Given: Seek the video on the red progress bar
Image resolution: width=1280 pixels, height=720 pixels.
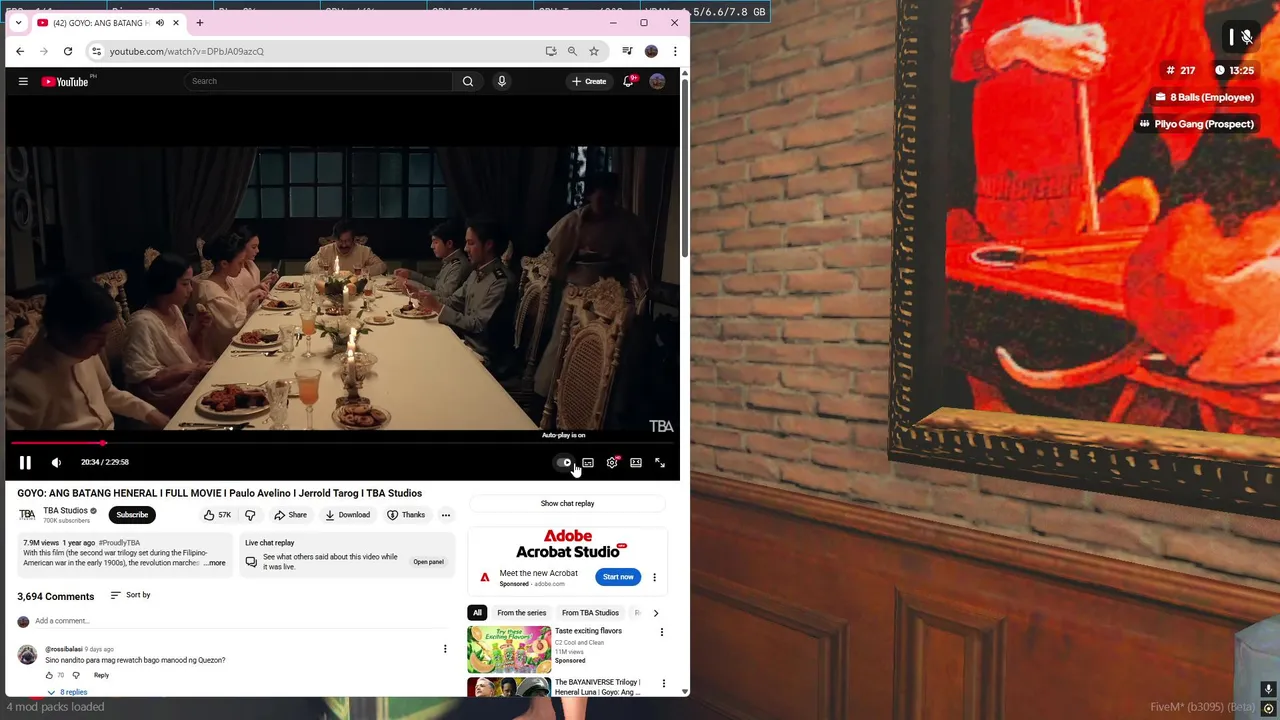Looking at the screenshot, I should point(342,443).
